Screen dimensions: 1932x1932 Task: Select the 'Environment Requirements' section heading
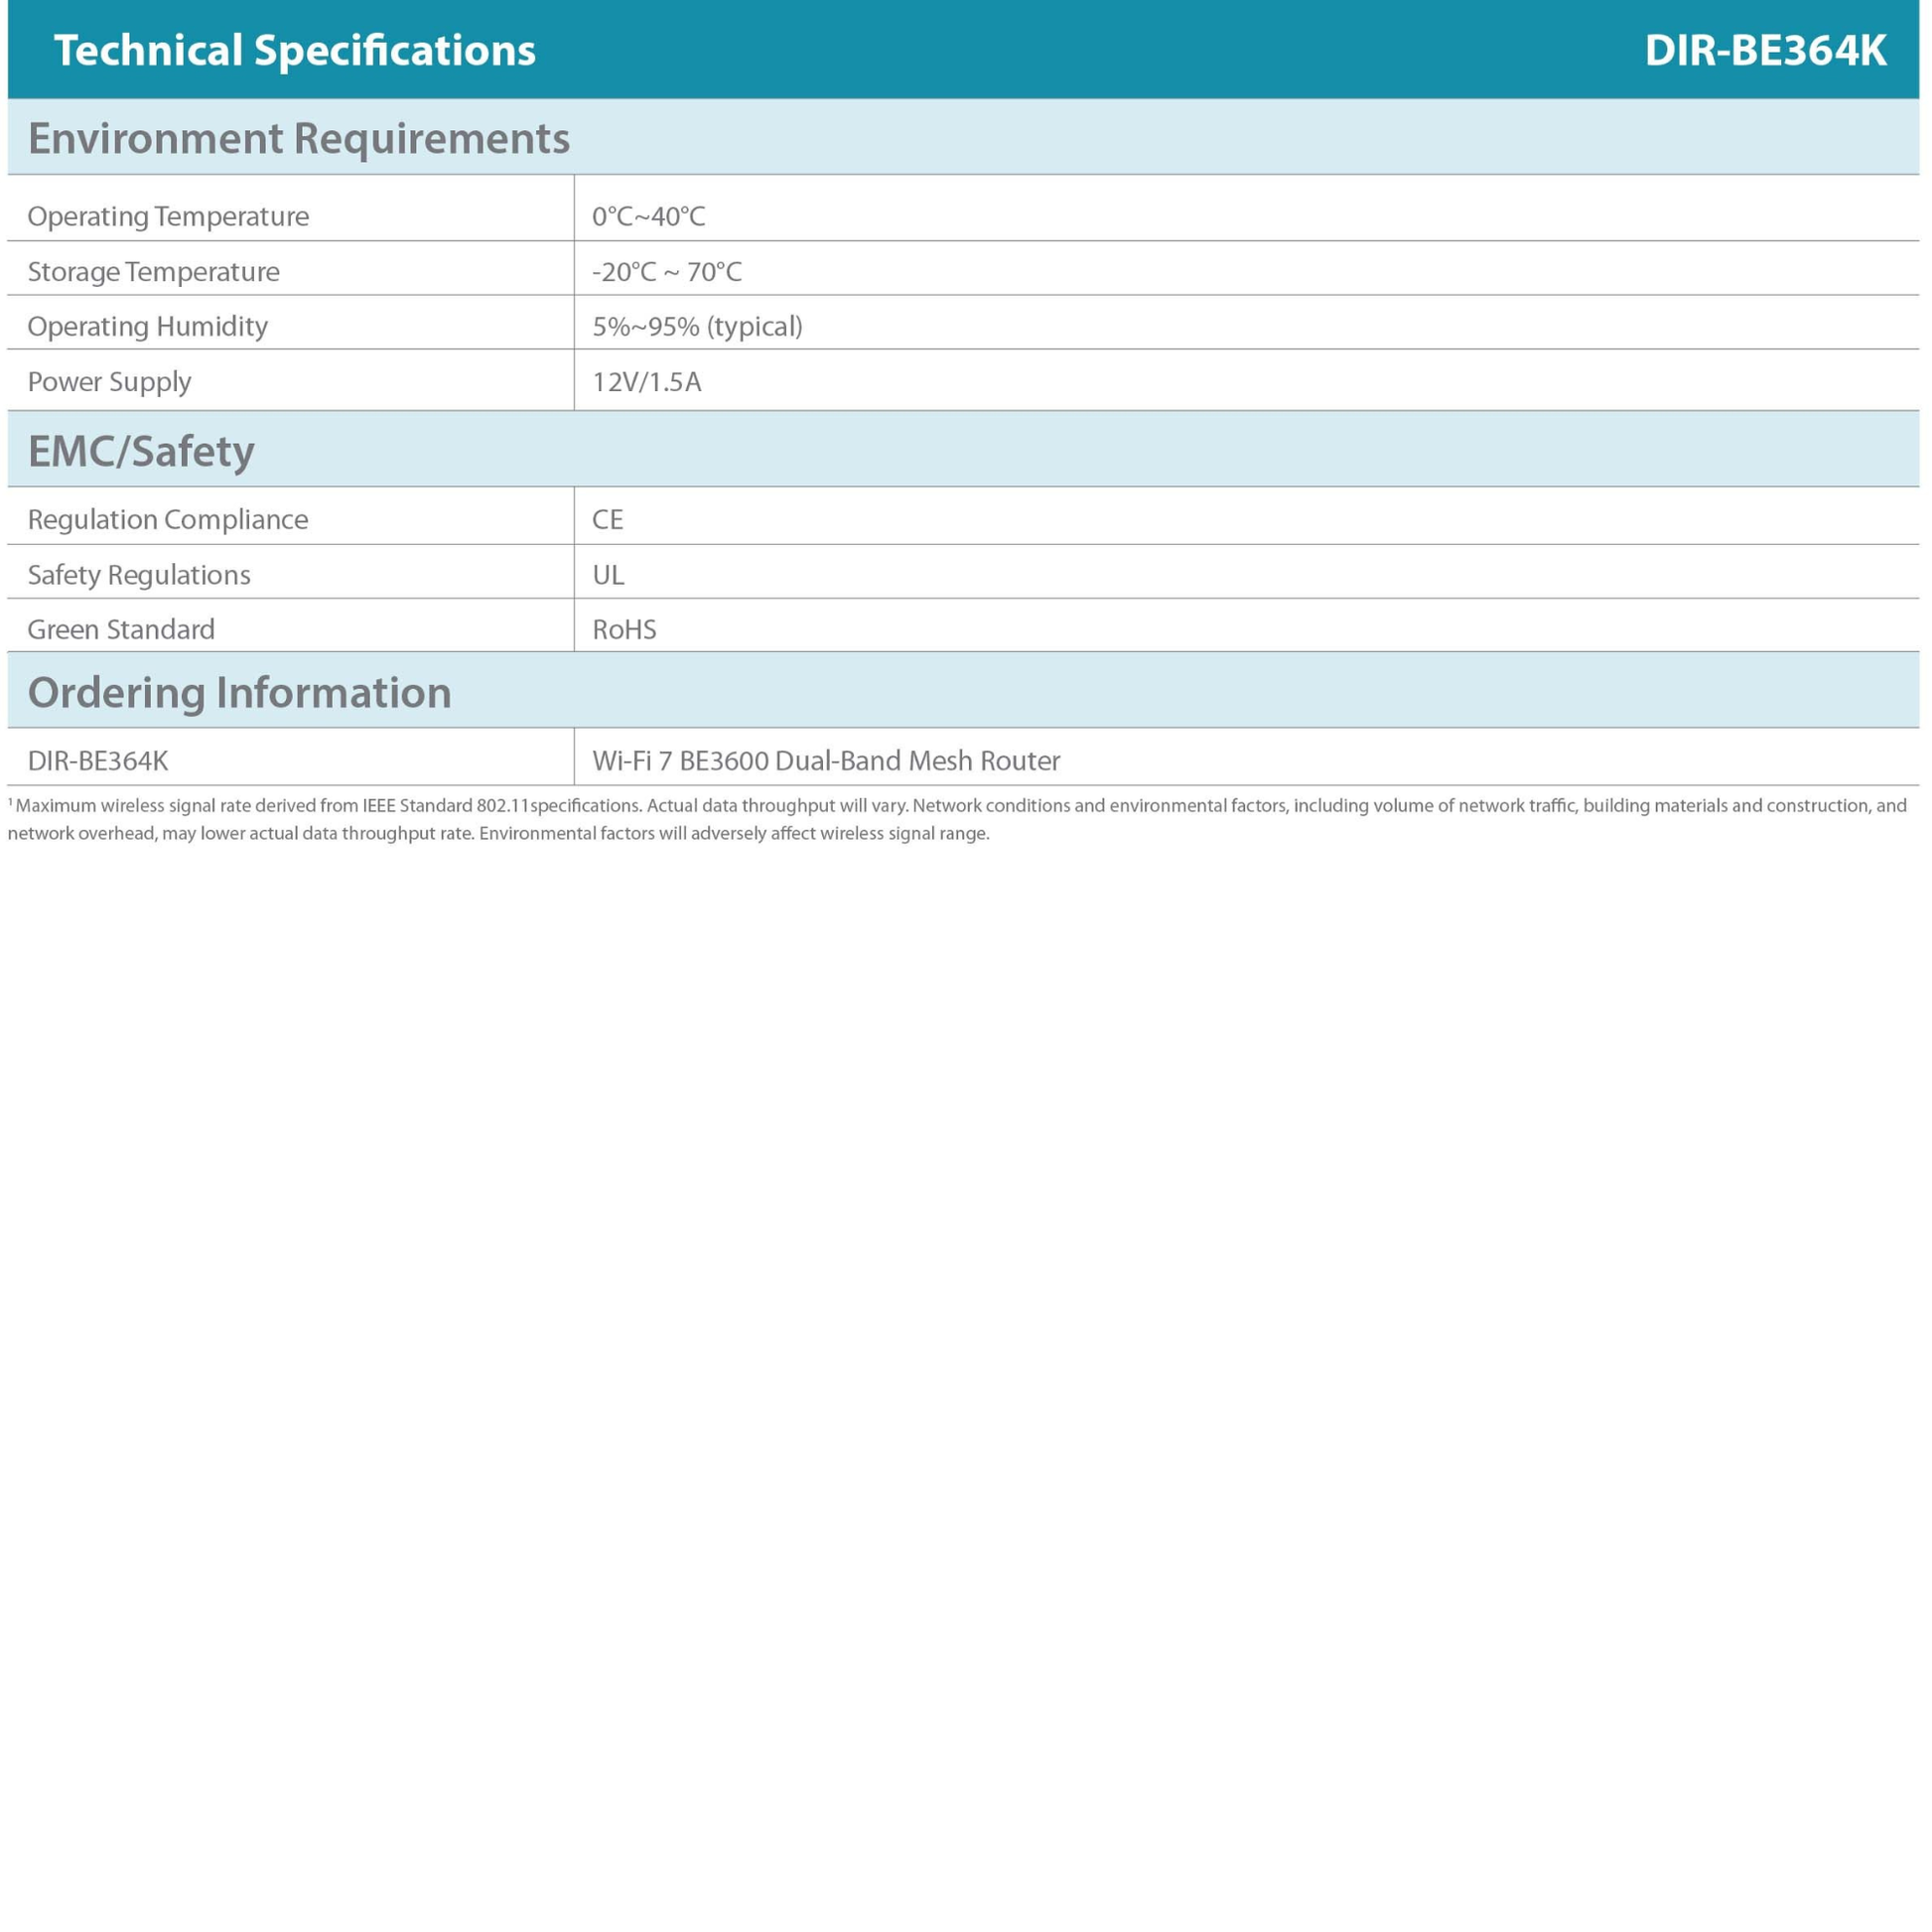[298, 138]
